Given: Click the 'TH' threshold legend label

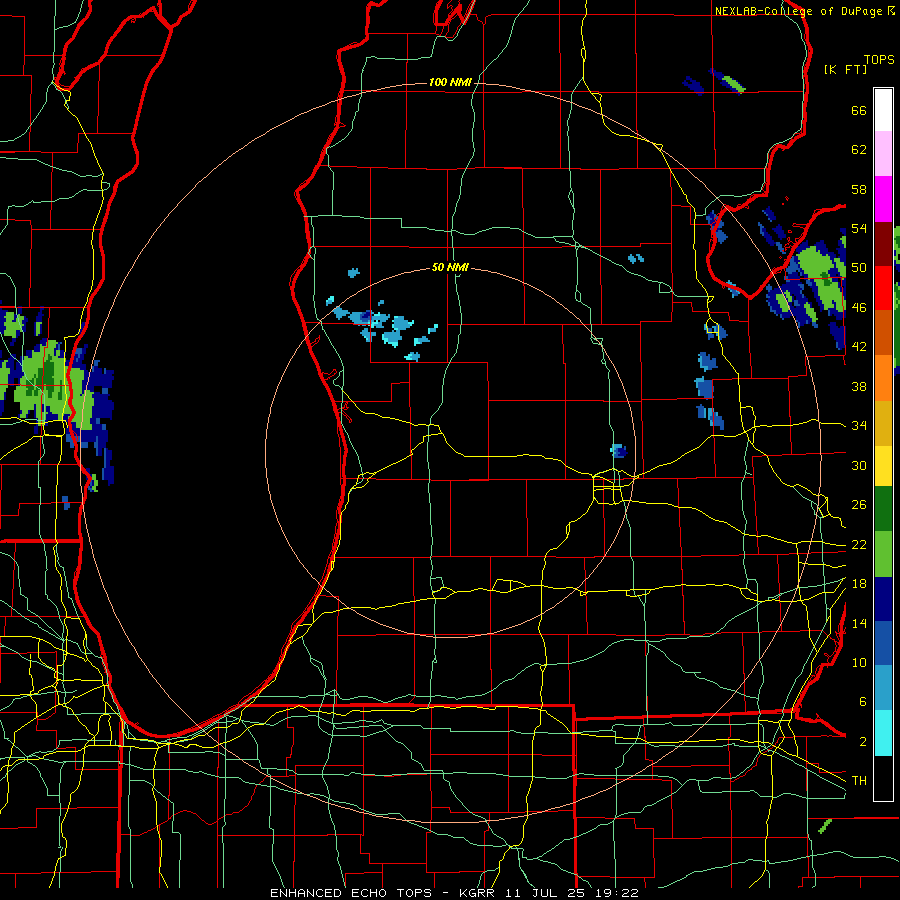Looking at the screenshot, I should (859, 781).
